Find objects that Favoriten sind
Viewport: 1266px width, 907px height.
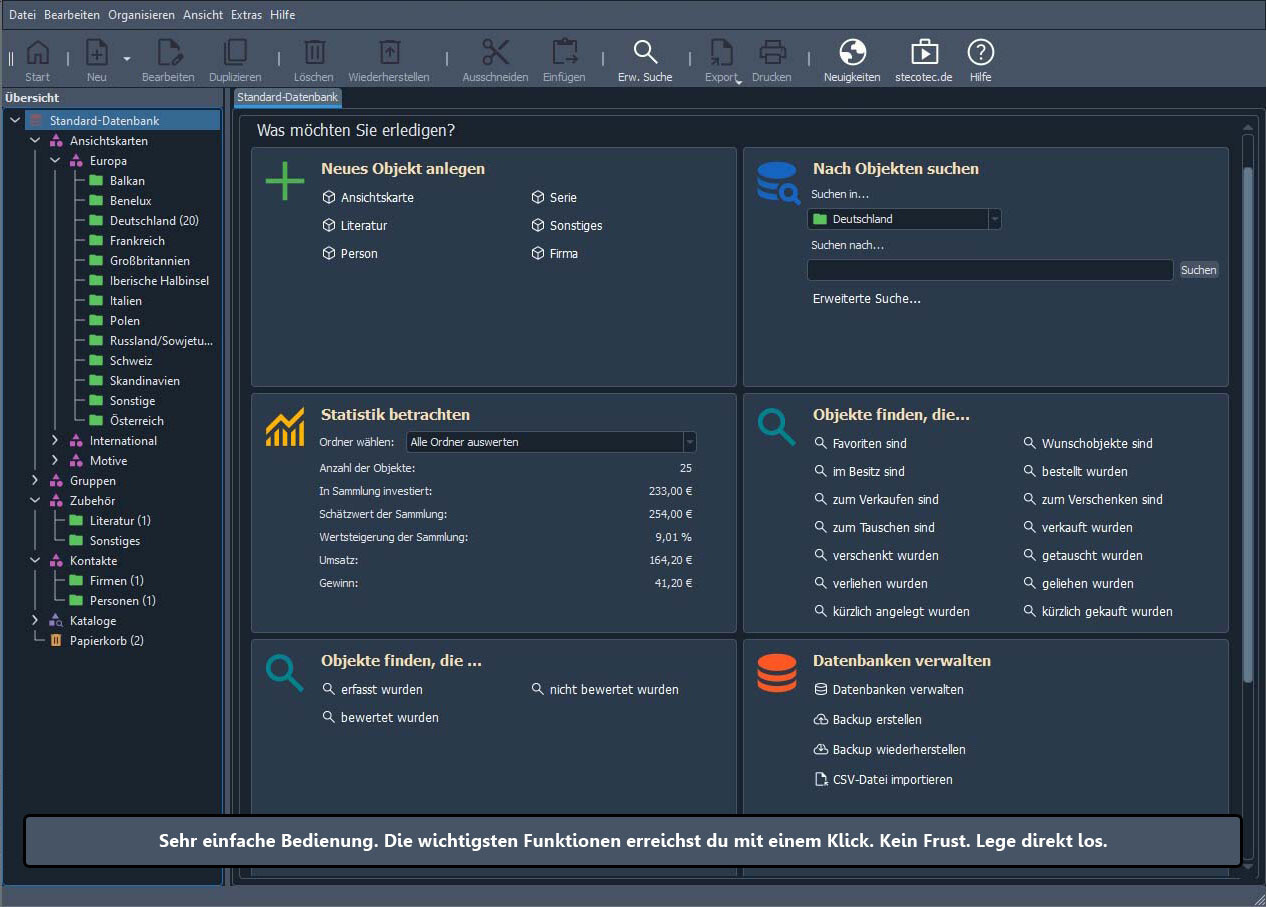(861, 443)
